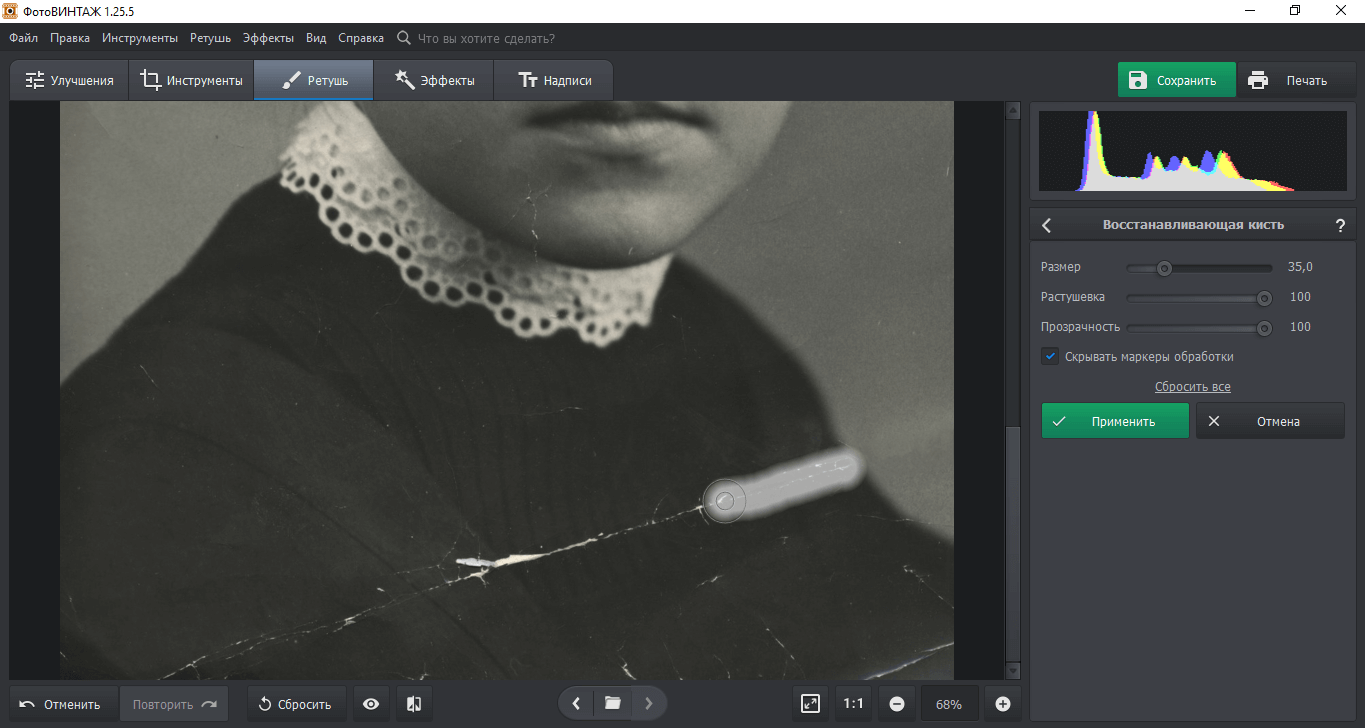This screenshot has width=1365, height=728.
Task: Set zoom to 1:1 scale
Action: [x=853, y=704]
